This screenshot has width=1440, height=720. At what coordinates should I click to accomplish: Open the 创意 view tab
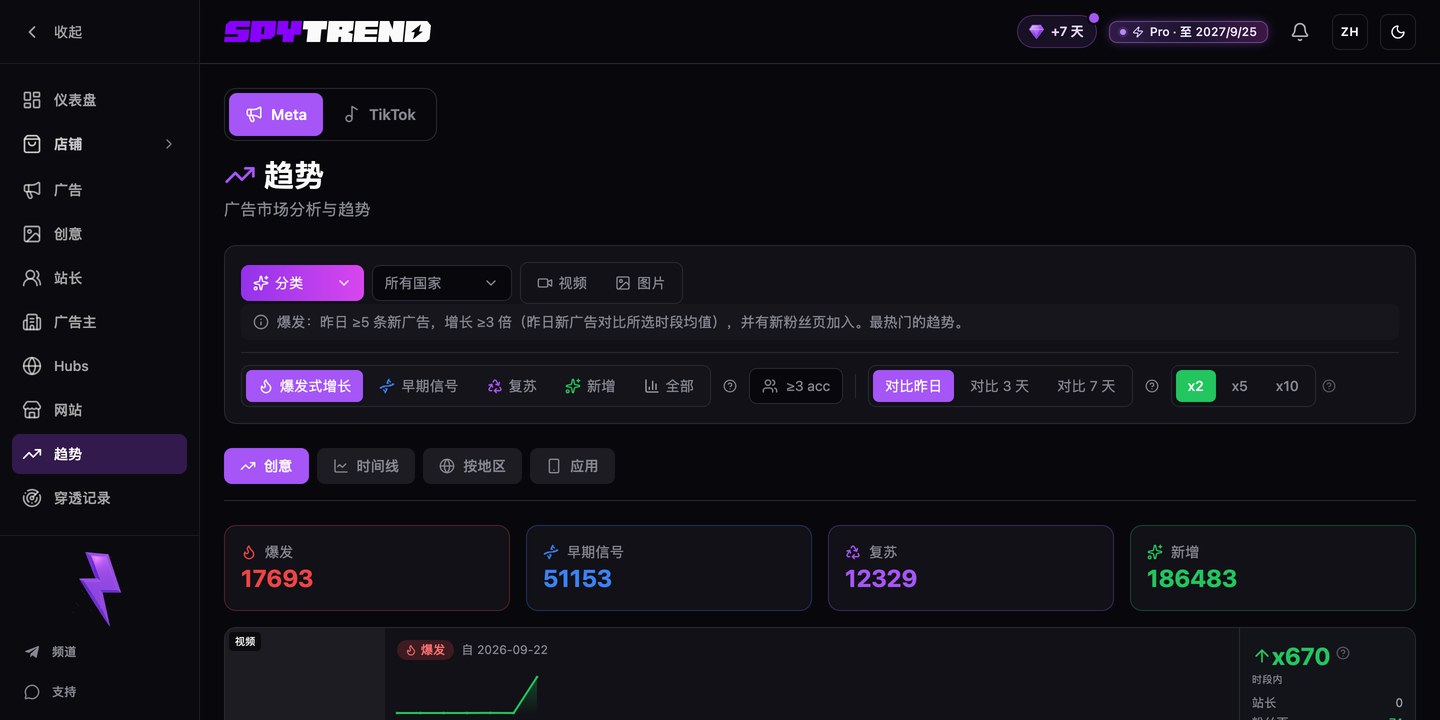[x=266, y=466]
